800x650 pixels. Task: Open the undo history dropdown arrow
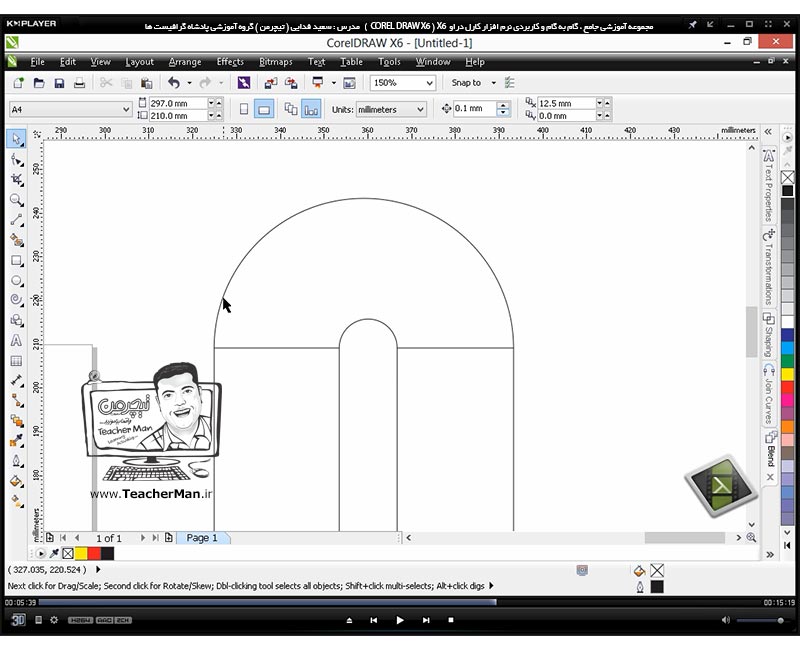click(x=189, y=83)
